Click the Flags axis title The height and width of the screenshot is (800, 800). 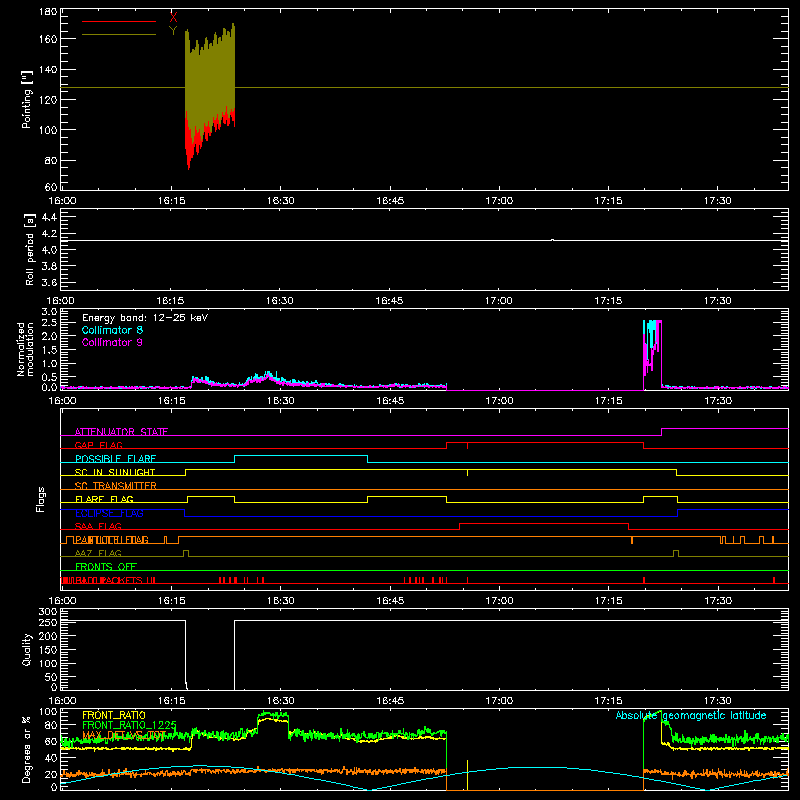[x=41, y=499]
